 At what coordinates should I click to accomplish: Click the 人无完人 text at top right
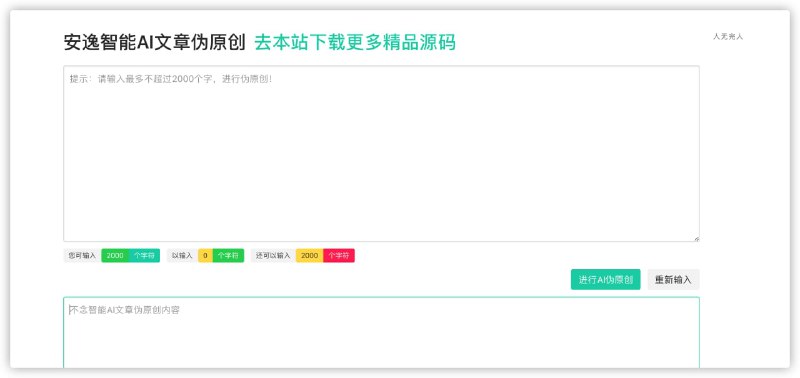point(728,37)
